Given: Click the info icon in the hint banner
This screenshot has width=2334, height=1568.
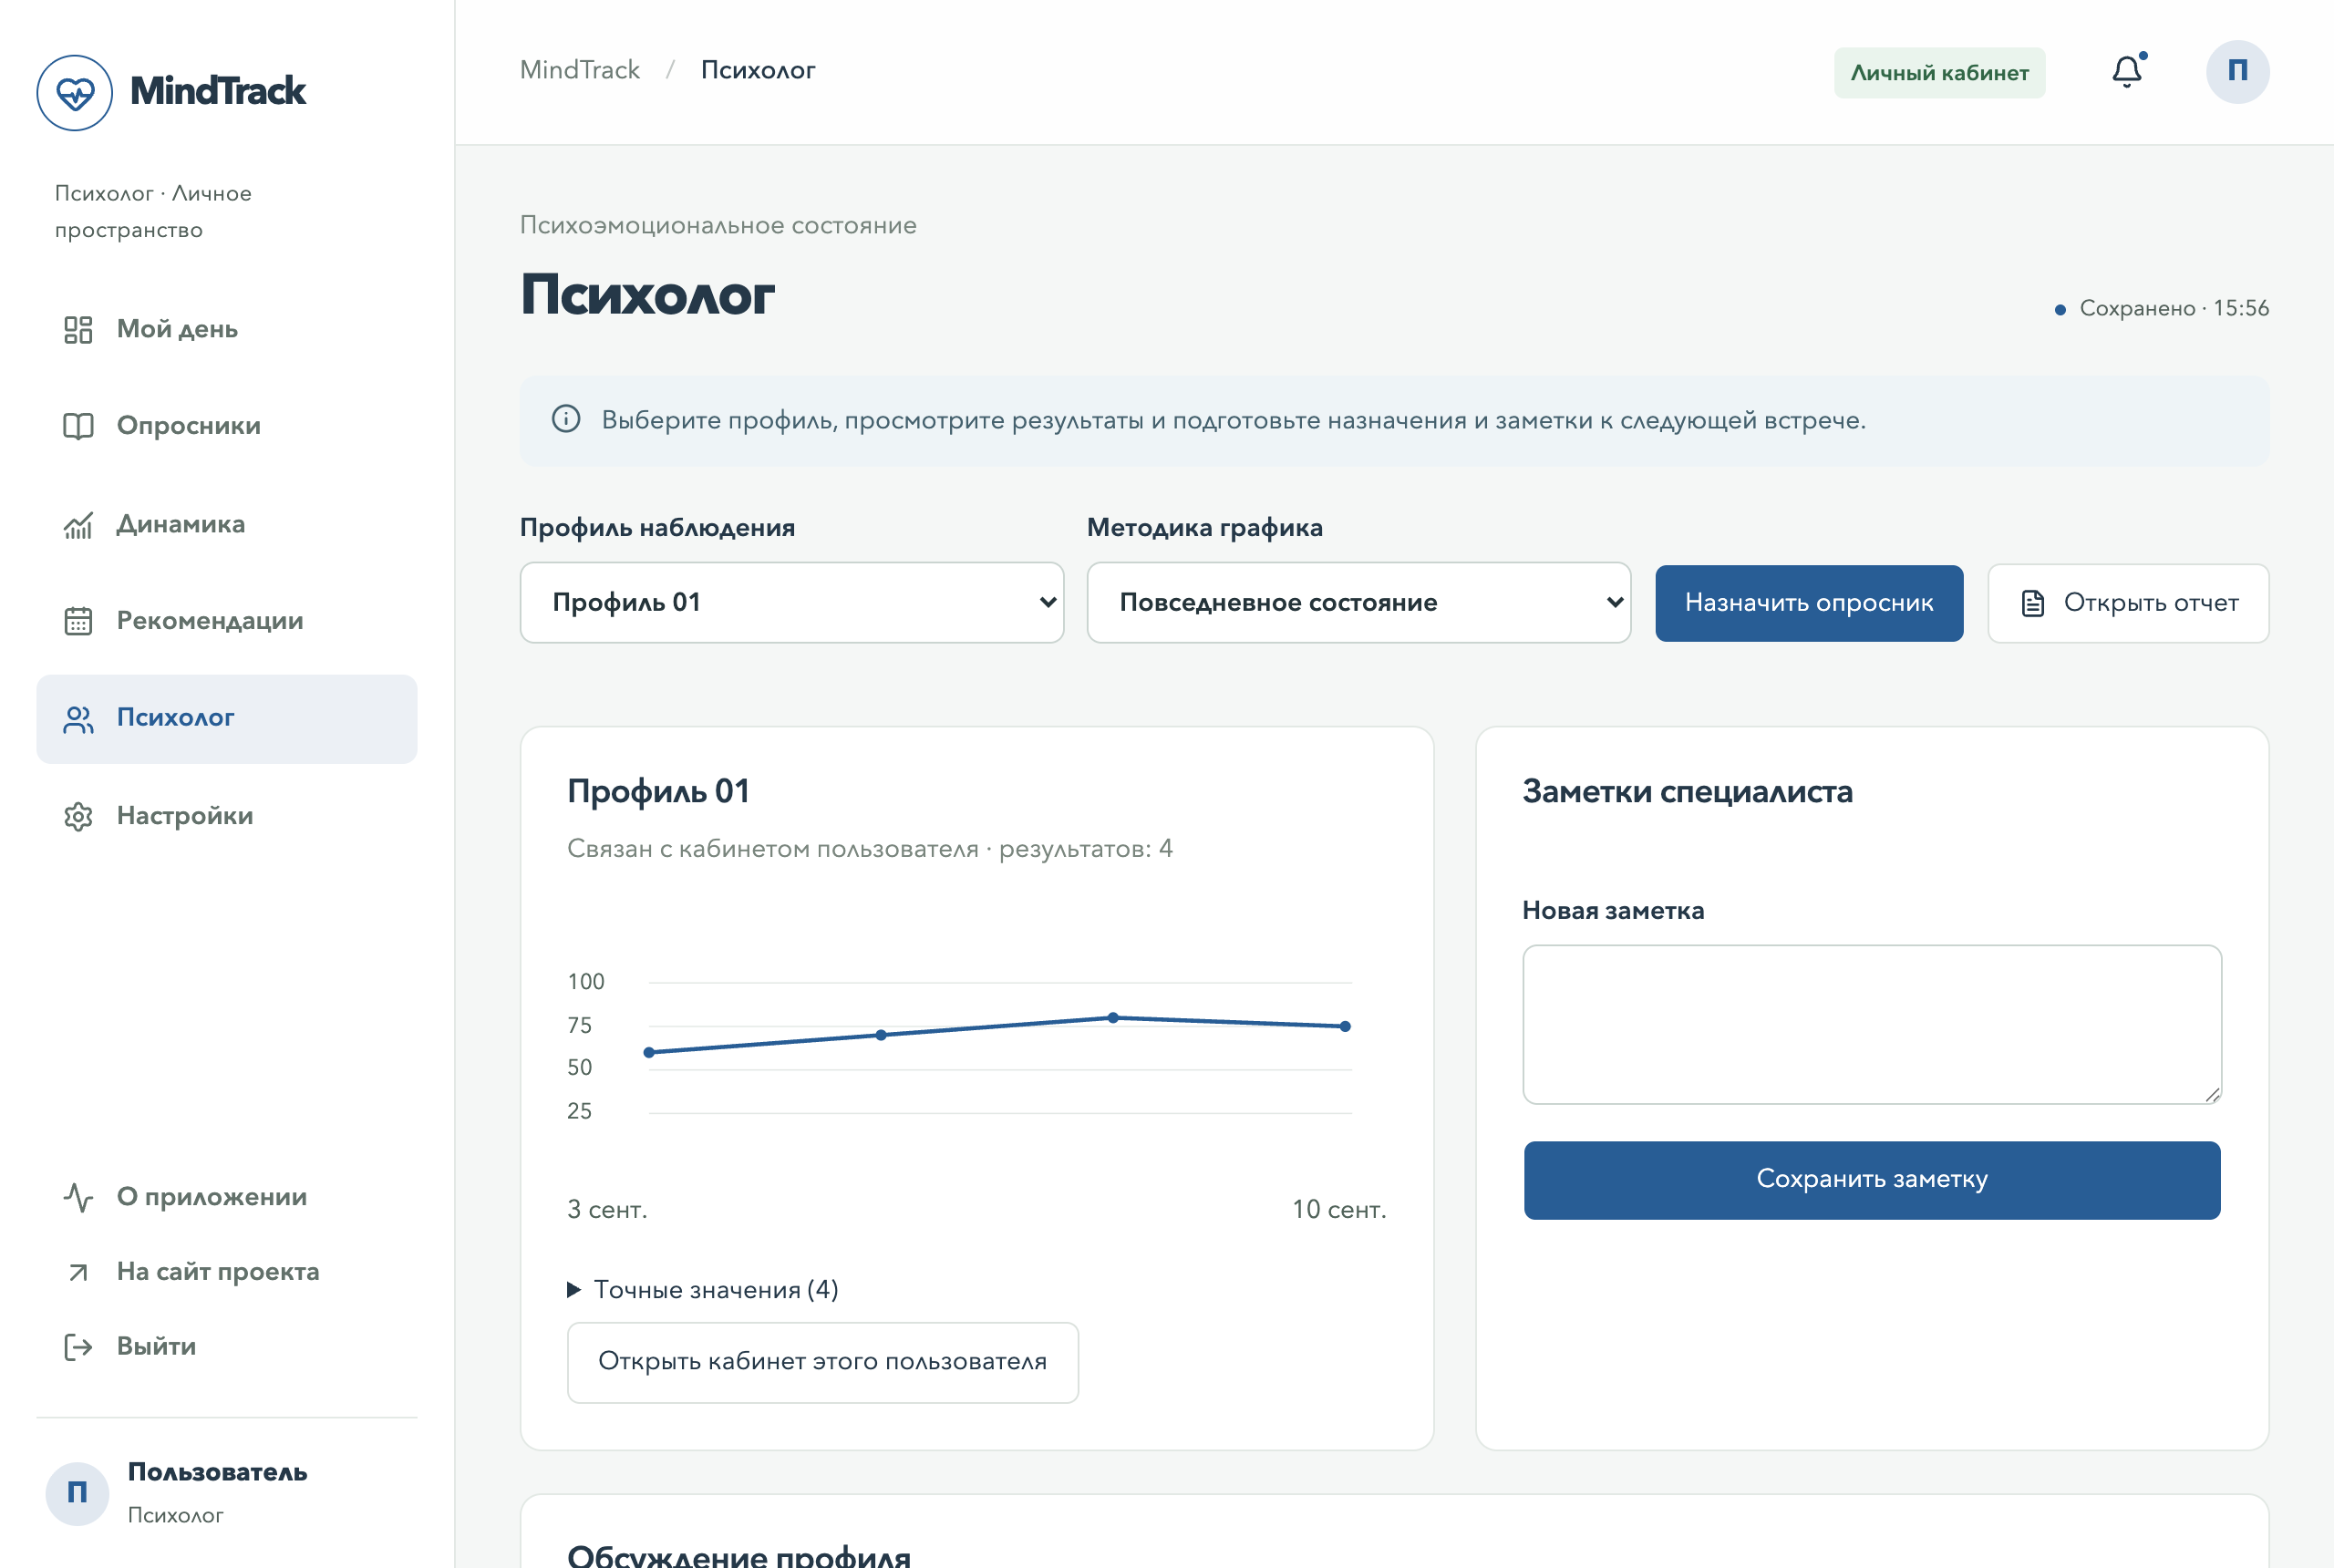Looking at the screenshot, I should [x=566, y=419].
